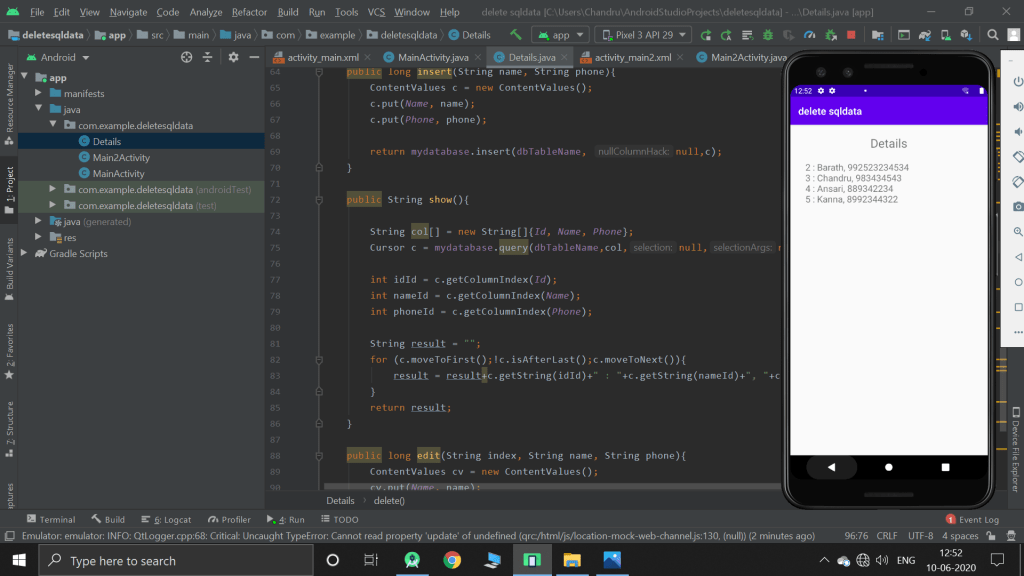Image resolution: width=1024 pixels, height=576 pixels.
Task: Open the Refactor menu
Action: pos(249,12)
